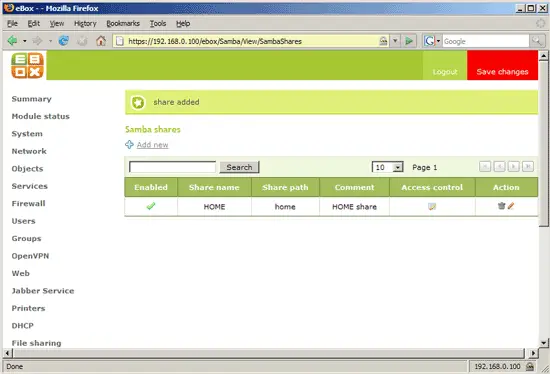The height and width of the screenshot is (374, 550).
Task: Click the vertical scrollbar up arrow
Action: tap(543, 55)
